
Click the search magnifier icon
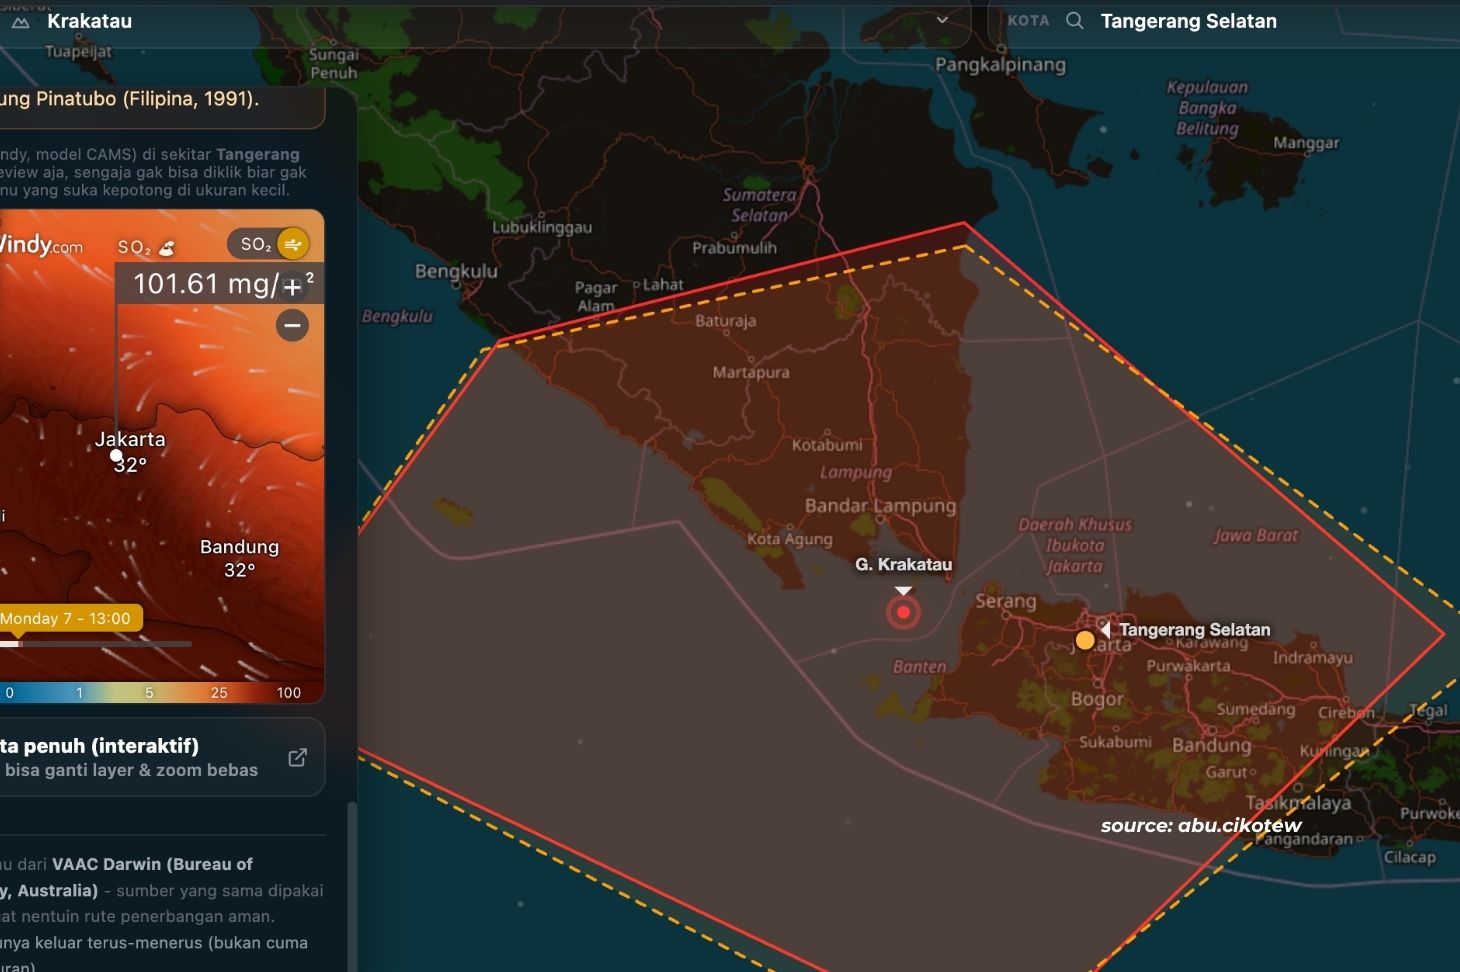click(x=1074, y=20)
